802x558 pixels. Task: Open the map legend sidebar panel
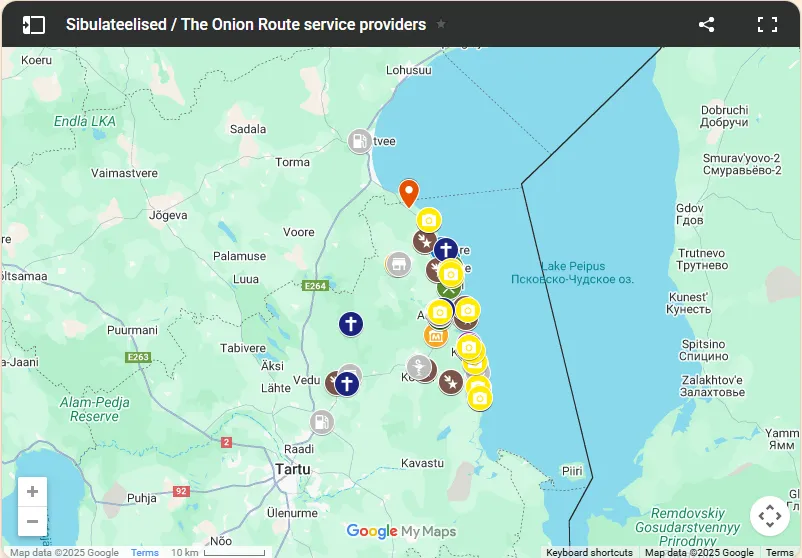click(34, 25)
